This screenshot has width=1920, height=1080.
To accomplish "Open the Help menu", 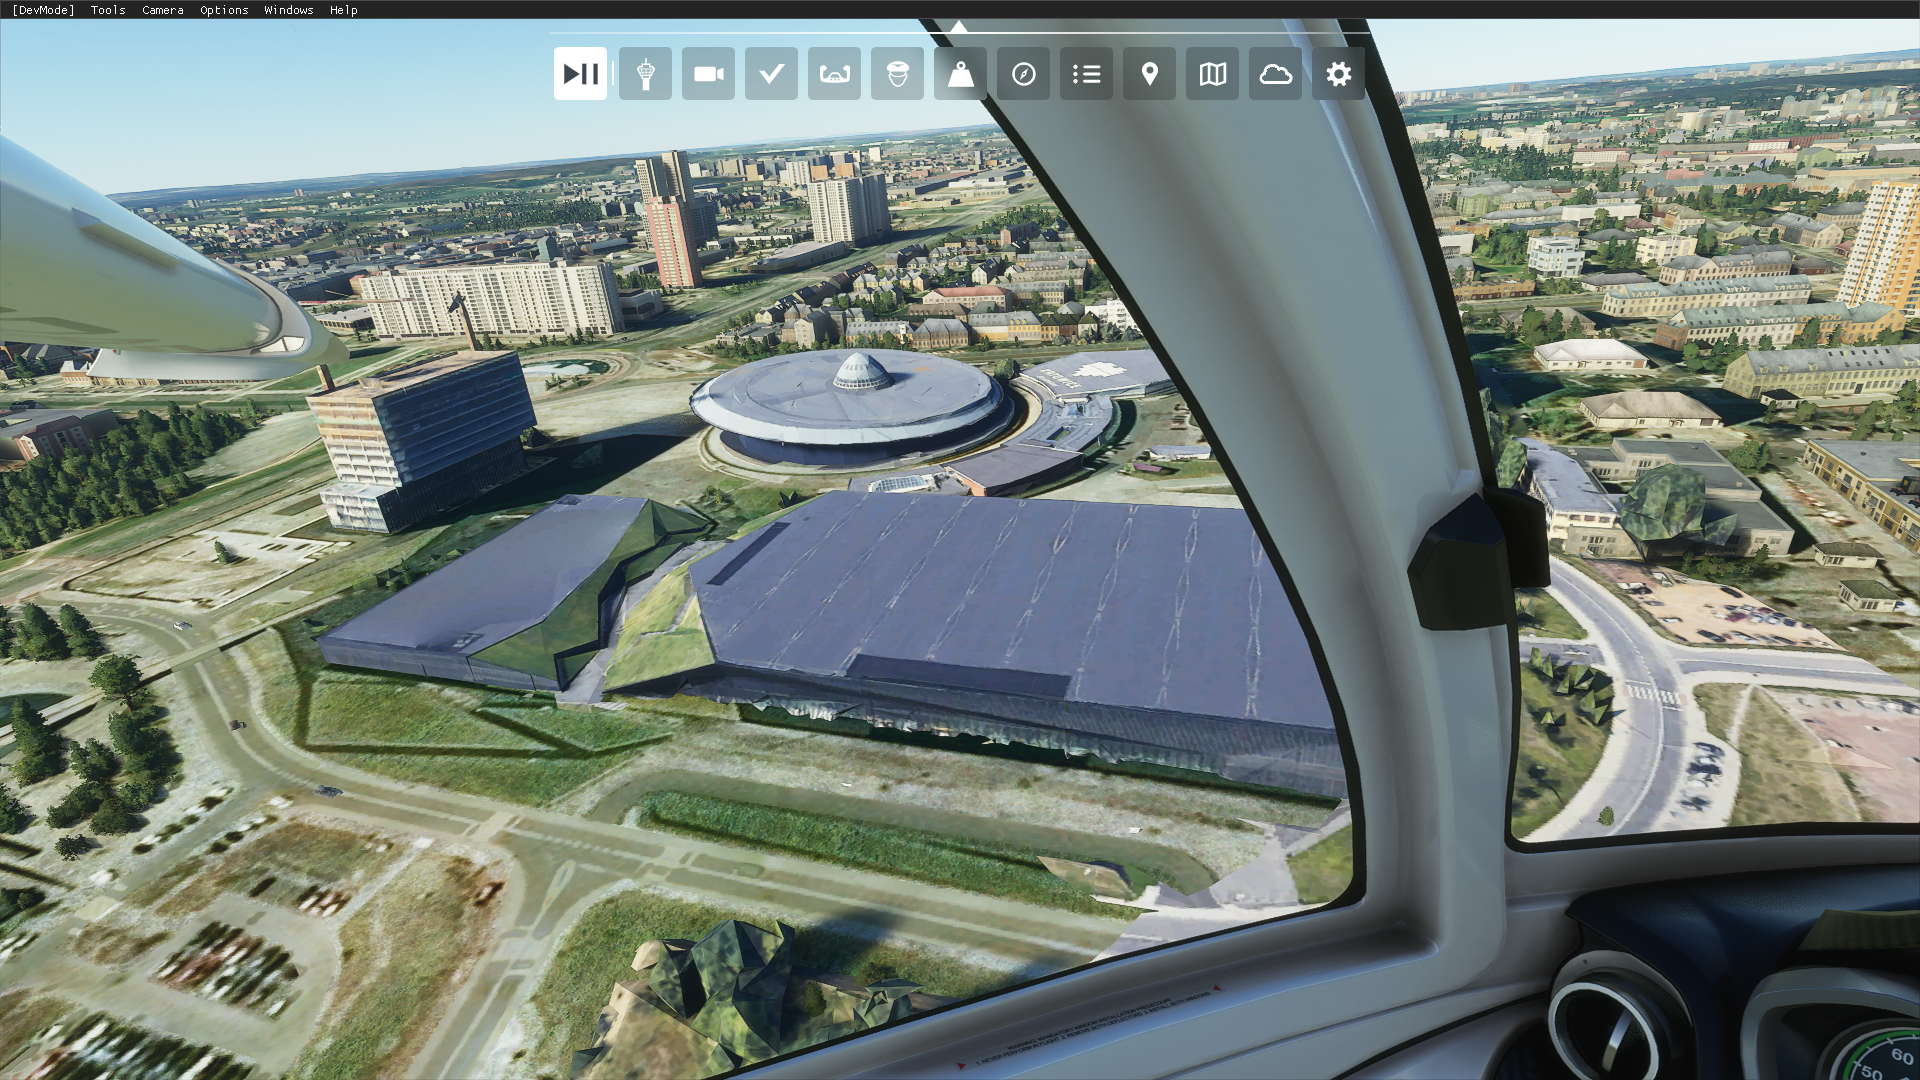I will tap(343, 10).
